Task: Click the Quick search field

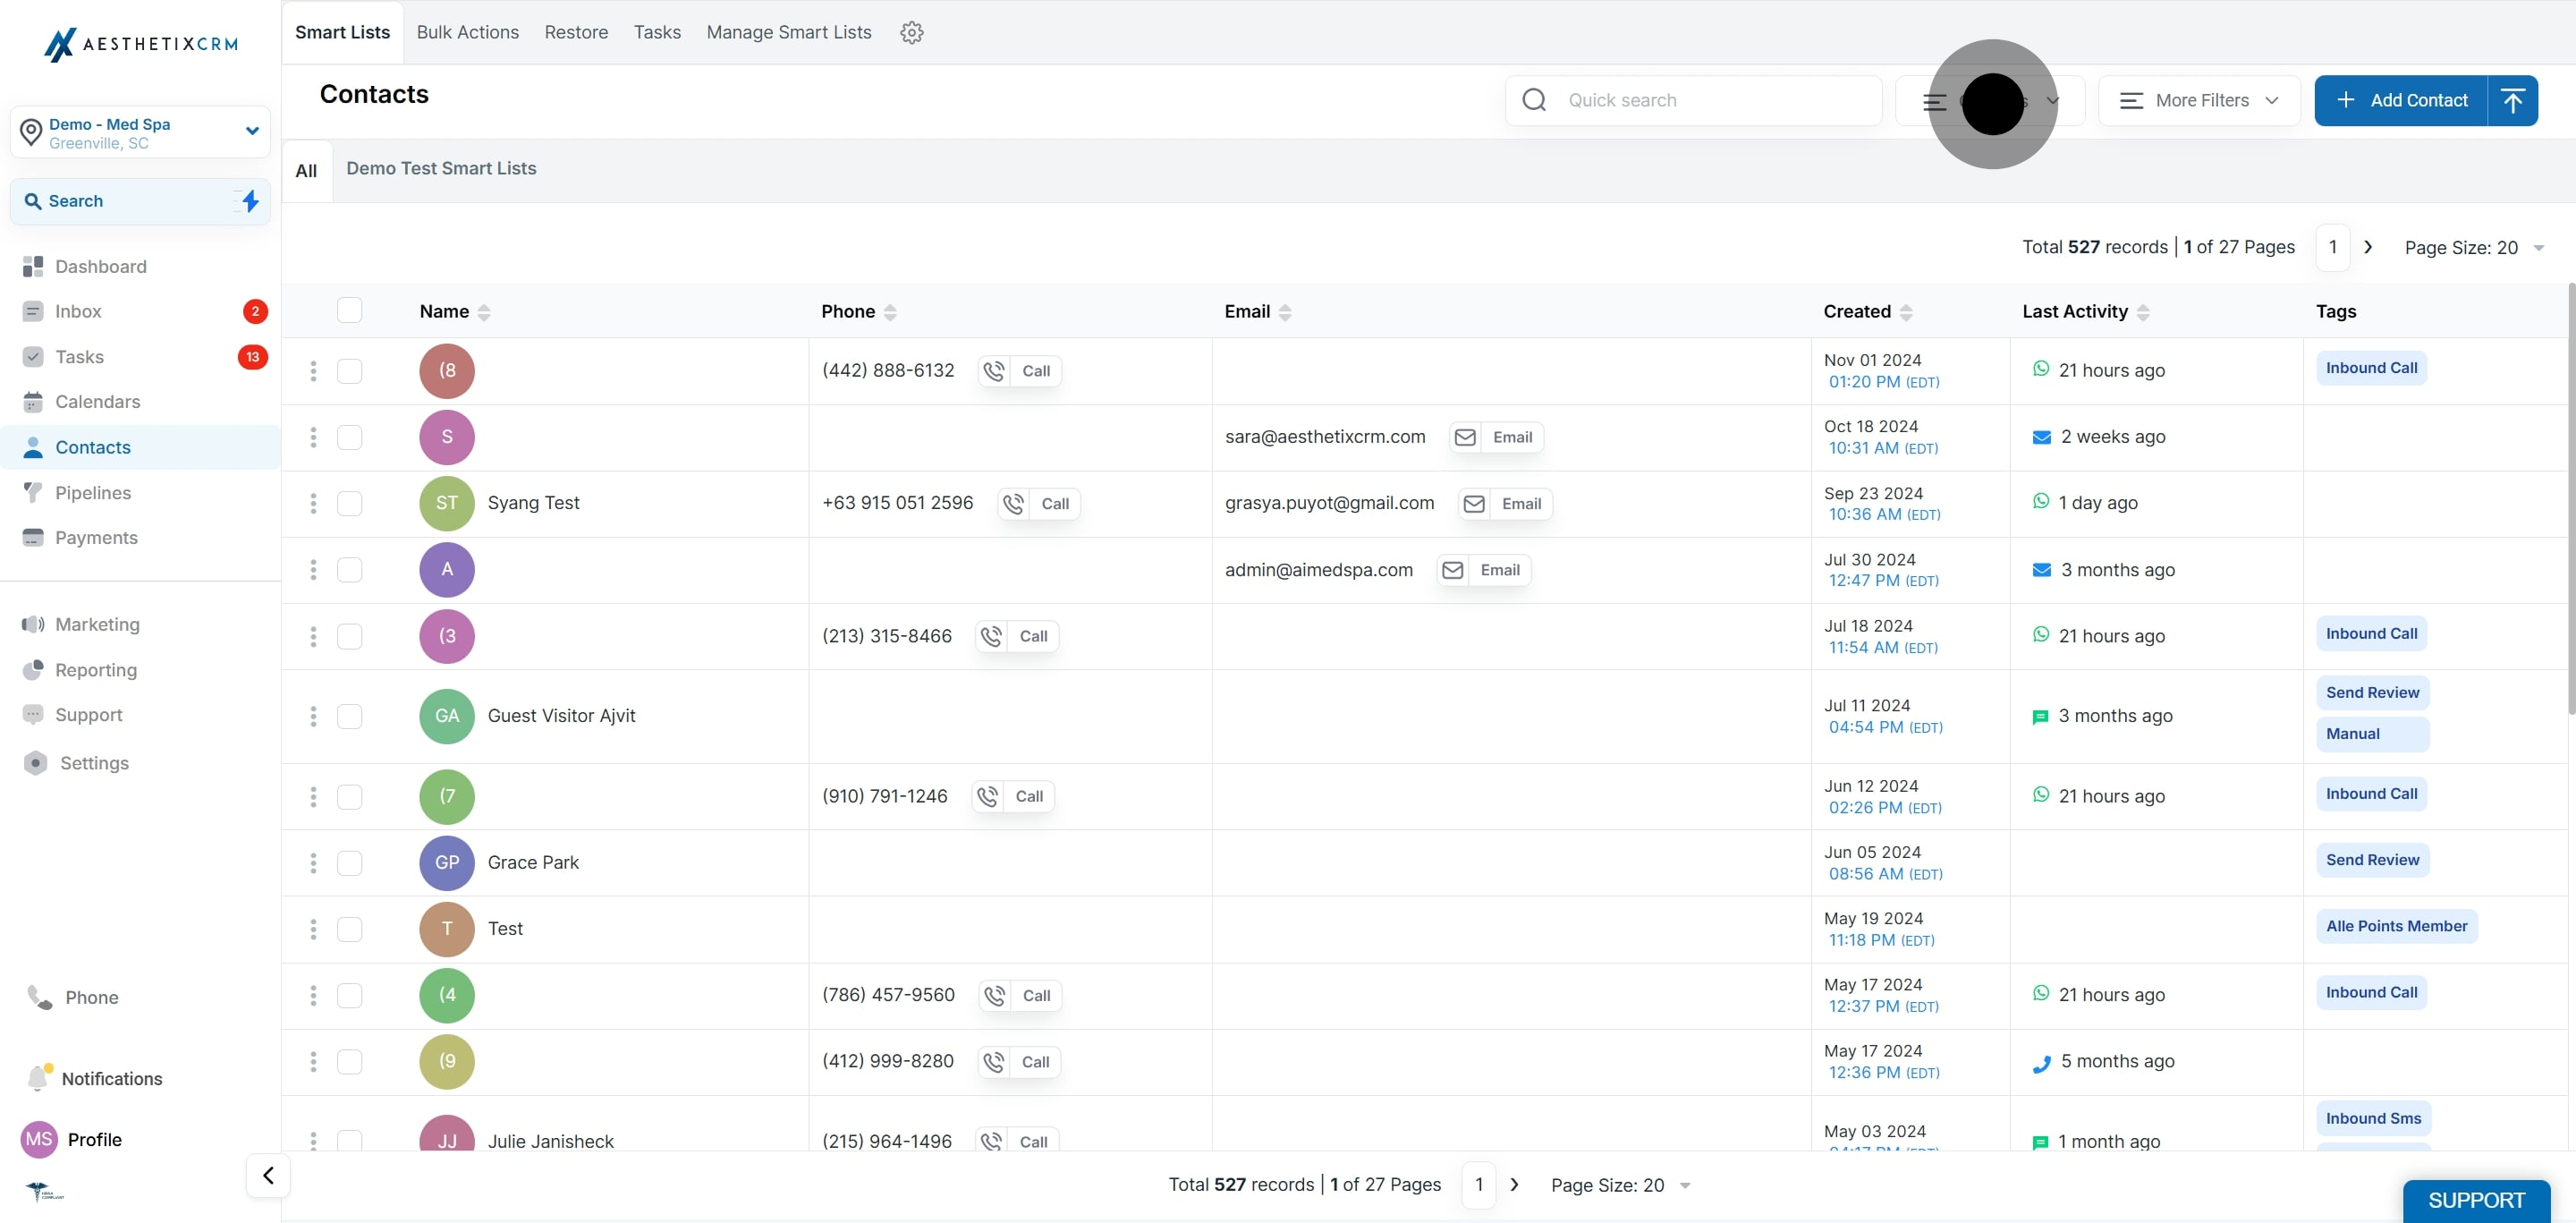Action: click(x=1693, y=100)
